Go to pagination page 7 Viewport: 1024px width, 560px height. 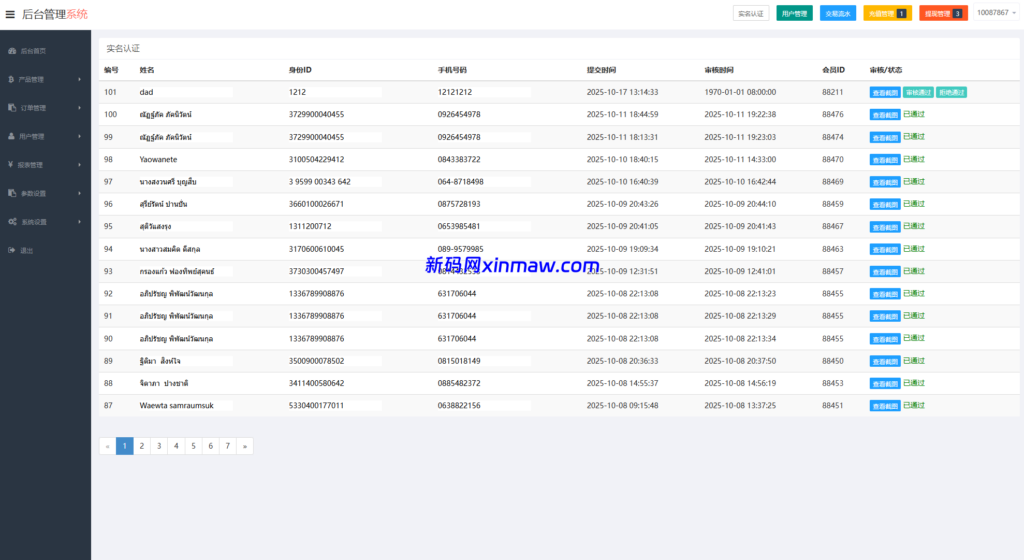(227, 446)
